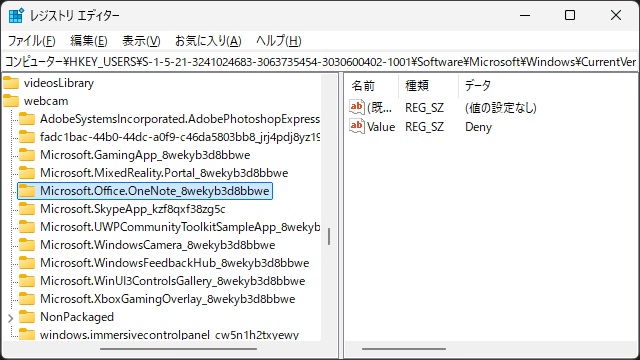The image size is (640, 360).
Task: Click the tree pane vertical scrollbar thumb
Action: coord(329,236)
